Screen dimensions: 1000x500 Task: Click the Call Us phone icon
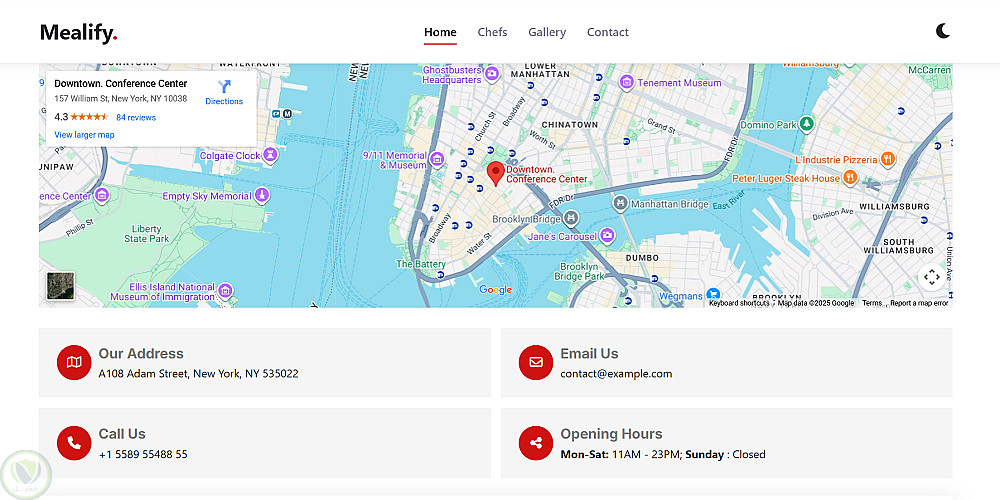[74, 443]
